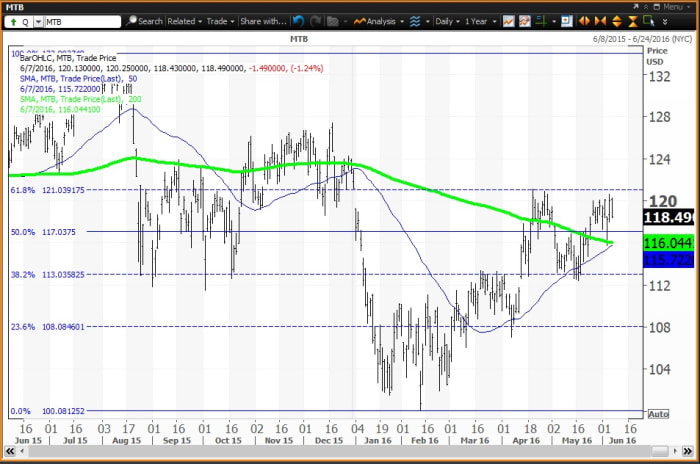Click the redo arrow icon
Image resolution: width=700 pixels, height=464 pixels.
pyautogui.click(x=315, y=21)
